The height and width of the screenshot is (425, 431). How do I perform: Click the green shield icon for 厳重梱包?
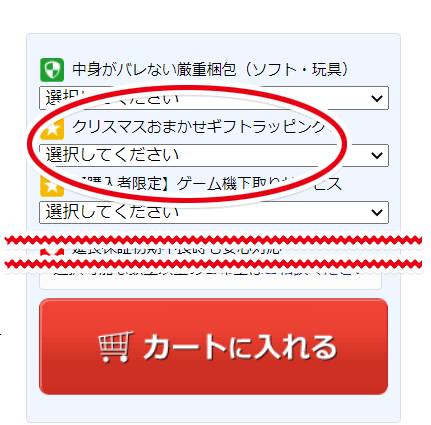click(x=52, y=70)
